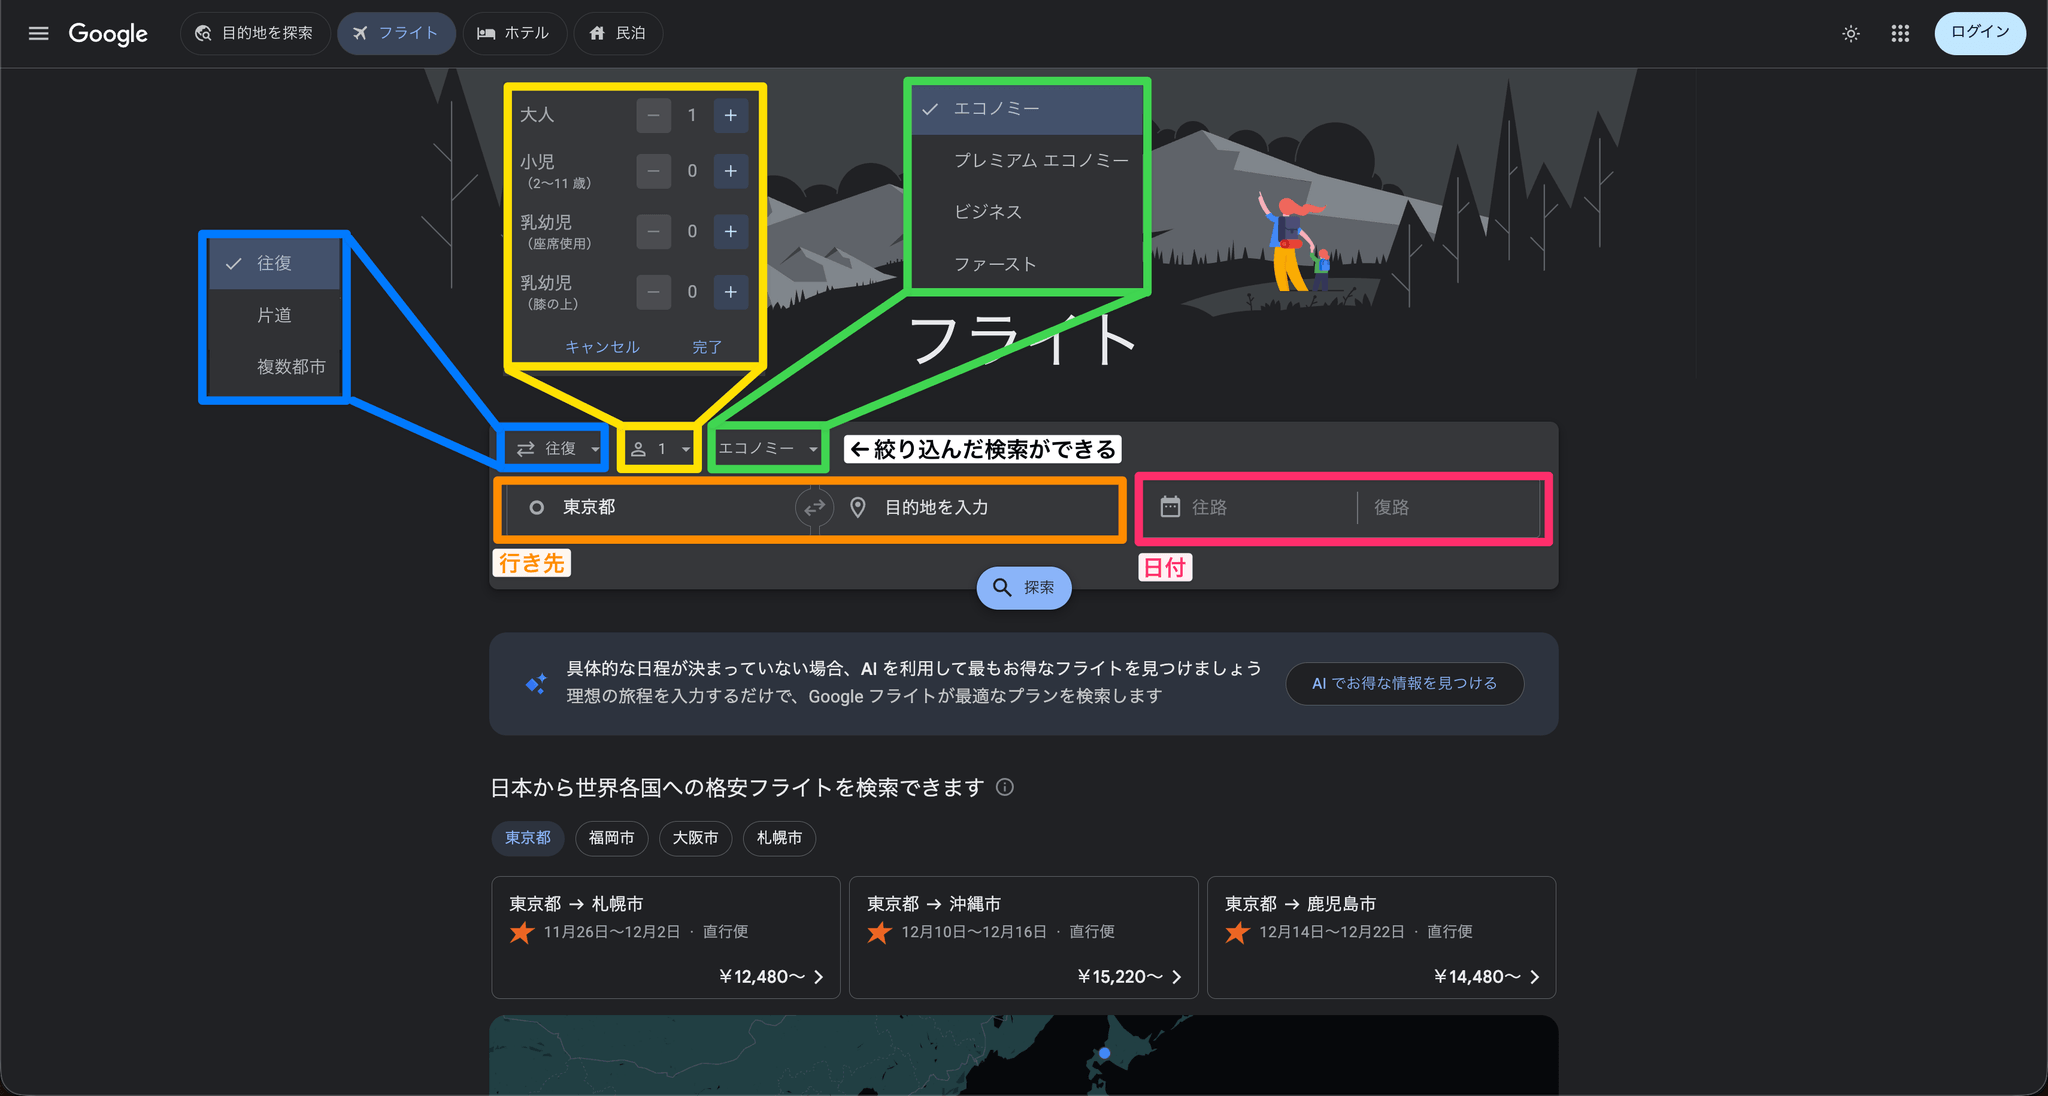Click the swap origin and destination icon

815,508
